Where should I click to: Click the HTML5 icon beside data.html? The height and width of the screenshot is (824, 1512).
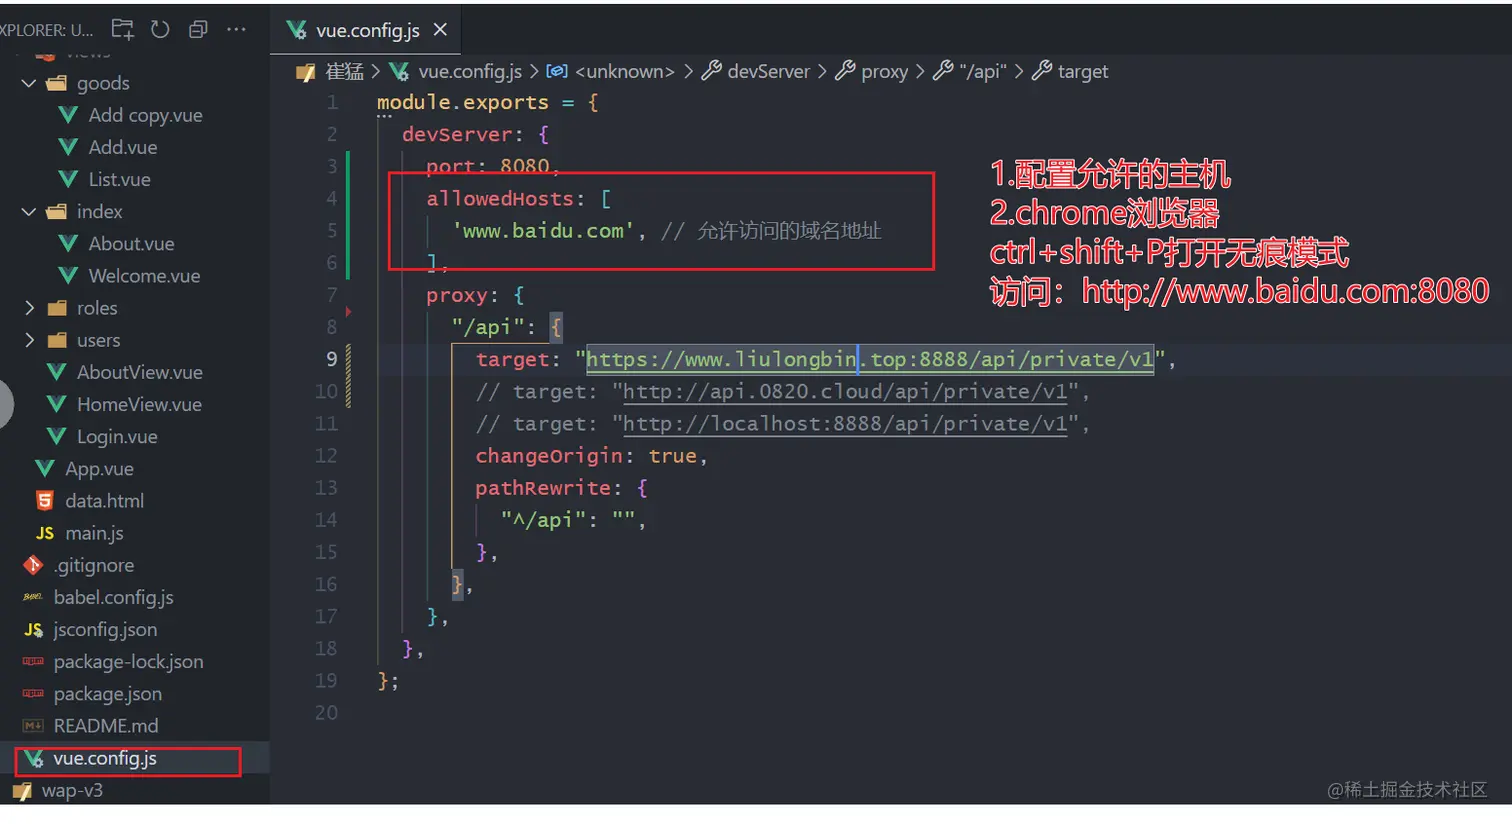pos(44,500)
